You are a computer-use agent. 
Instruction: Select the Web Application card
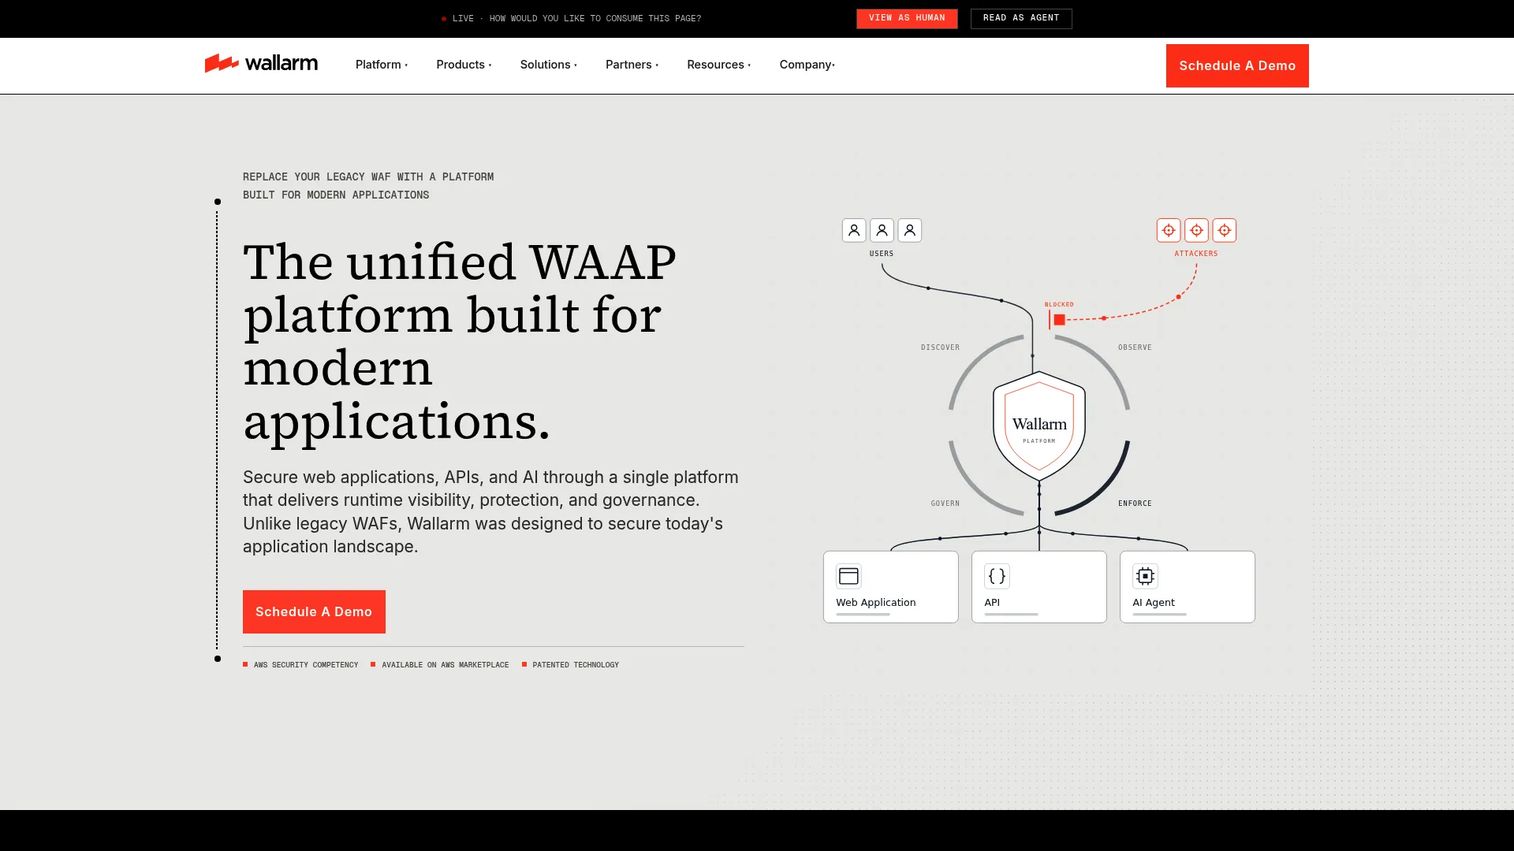(x=891, y=587)
